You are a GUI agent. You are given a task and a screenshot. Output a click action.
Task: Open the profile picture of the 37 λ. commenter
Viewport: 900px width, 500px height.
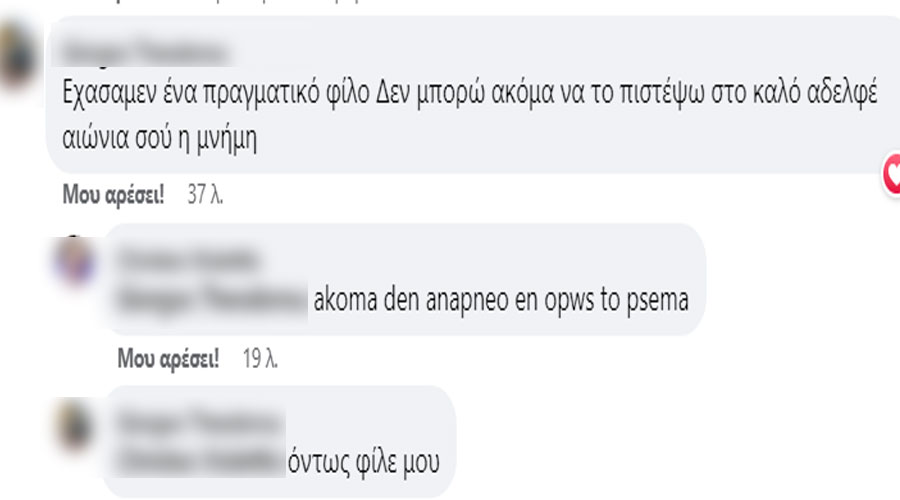(x=19, y=56)
